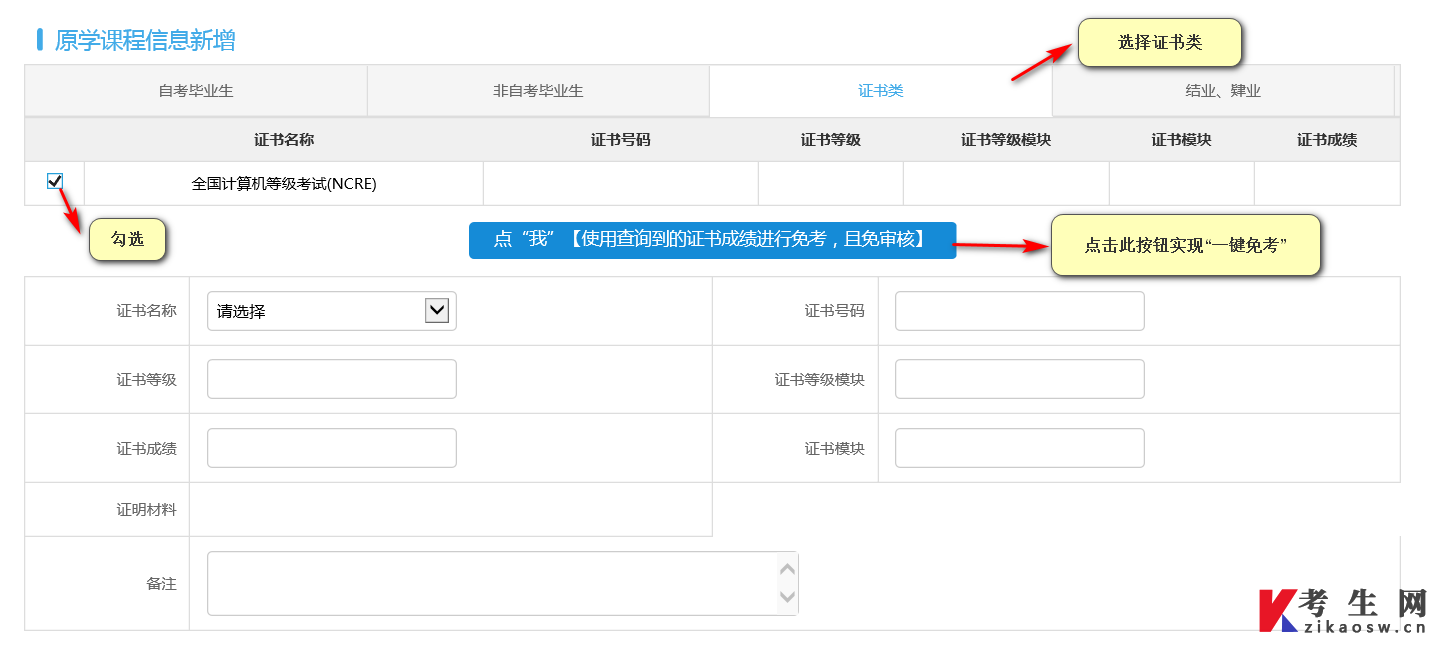Image resolution: width=1441 pixels, height=646 pixels.
Task: Click the 全国计算机等级考试(NCRE) table cell
Action: pos(284,184)
